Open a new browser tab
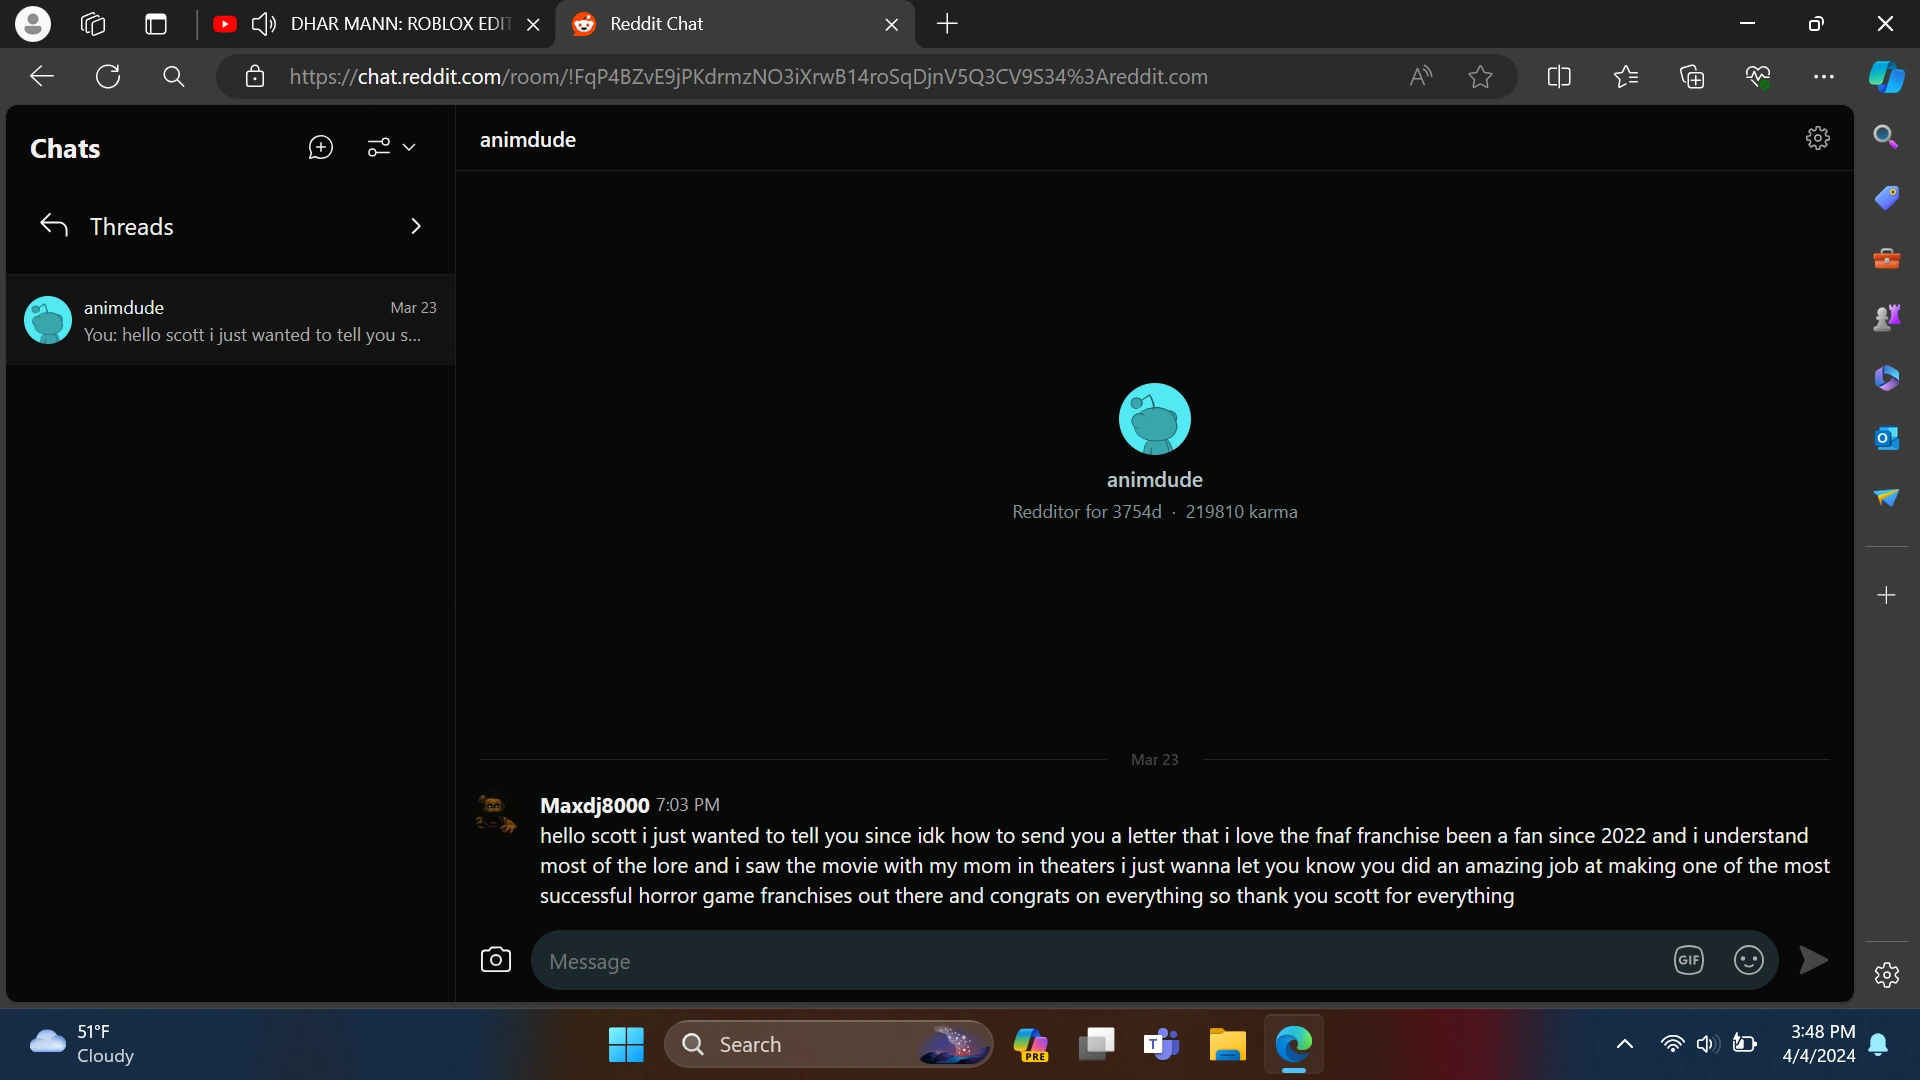The height and width of the screenshot is (1080, 1920). 947,24
